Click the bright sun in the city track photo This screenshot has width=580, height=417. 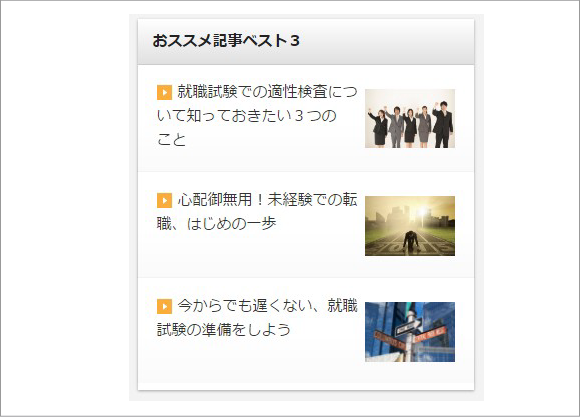[x=422, y=212]
